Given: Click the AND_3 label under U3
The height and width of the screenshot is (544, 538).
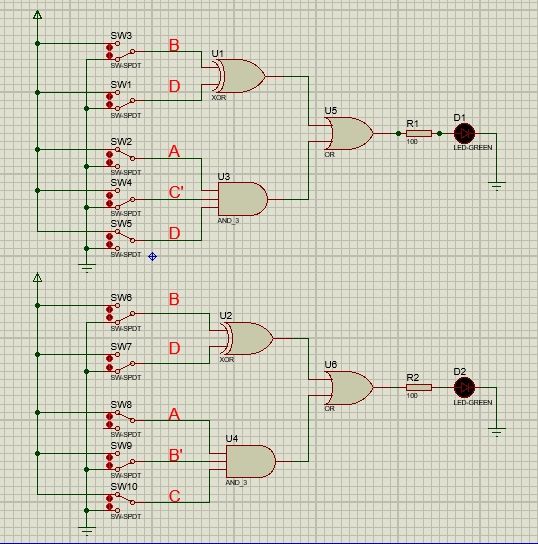Looking at the screenshot, I should pos(228,221).
